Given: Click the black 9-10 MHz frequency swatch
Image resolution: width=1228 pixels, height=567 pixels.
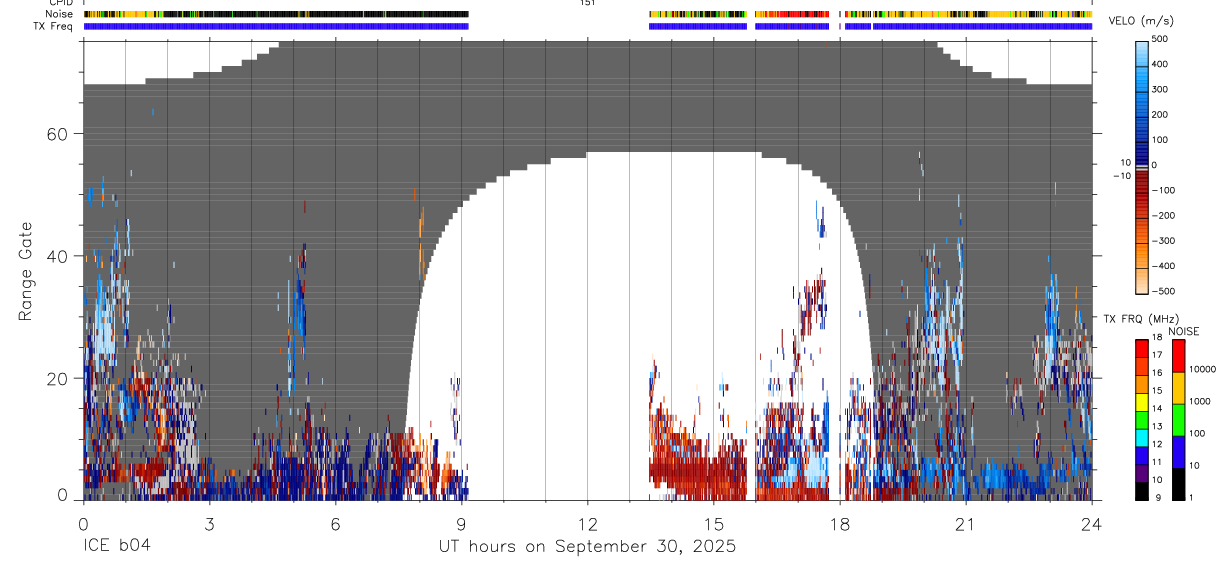Looking at the screenshot, I should [x=1141, y=491].
